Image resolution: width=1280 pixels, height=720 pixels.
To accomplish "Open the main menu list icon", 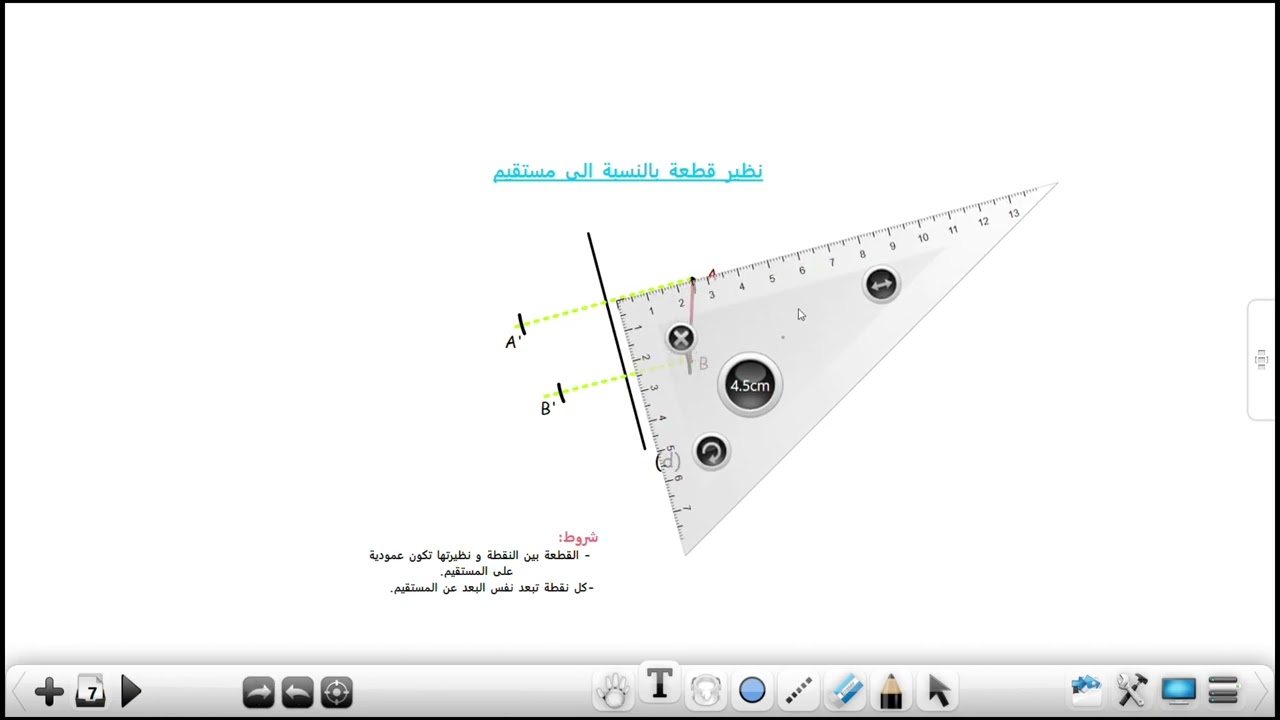I will tap(1224, 690).
